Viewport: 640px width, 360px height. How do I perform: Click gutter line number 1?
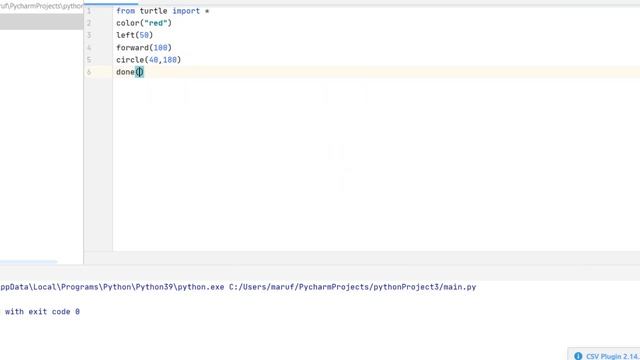coord(89,11)
